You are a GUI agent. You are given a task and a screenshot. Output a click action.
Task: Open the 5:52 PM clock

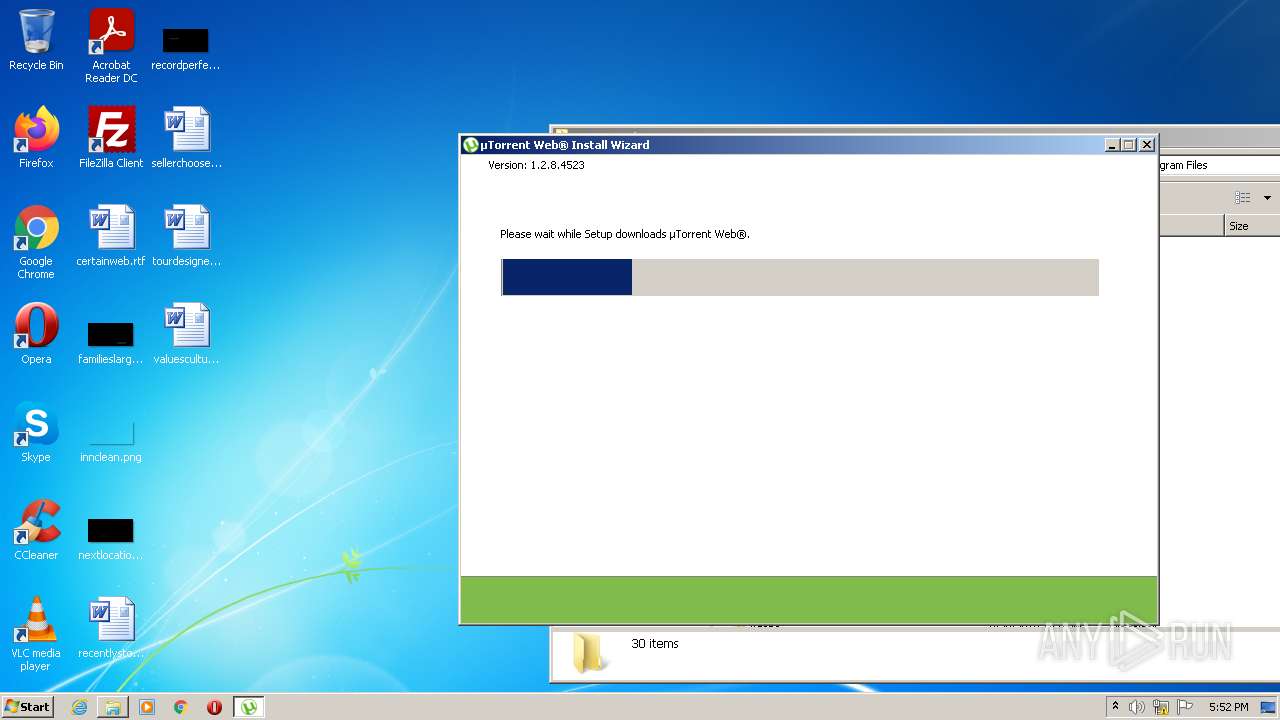1228,707
